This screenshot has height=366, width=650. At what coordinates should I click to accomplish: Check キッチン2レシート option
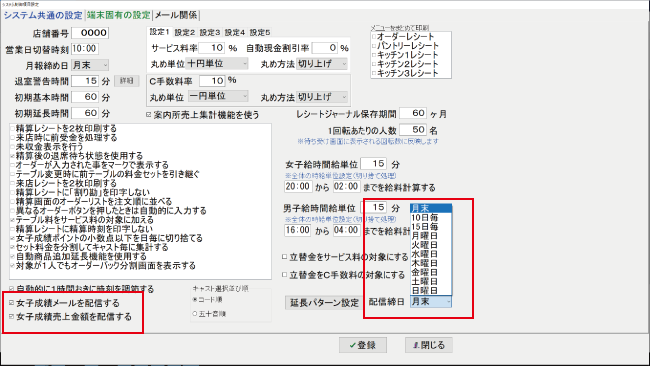(374, 64)
